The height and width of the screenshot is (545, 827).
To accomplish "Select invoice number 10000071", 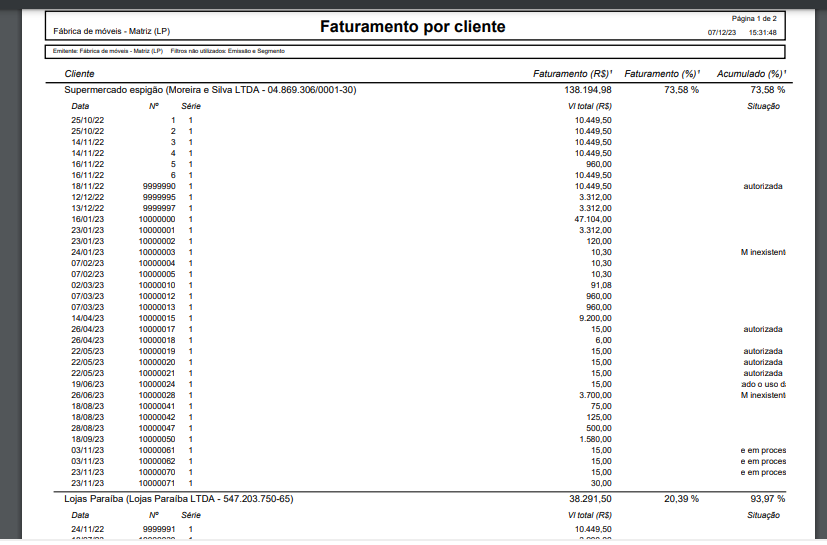I will (x=157, y=484).
